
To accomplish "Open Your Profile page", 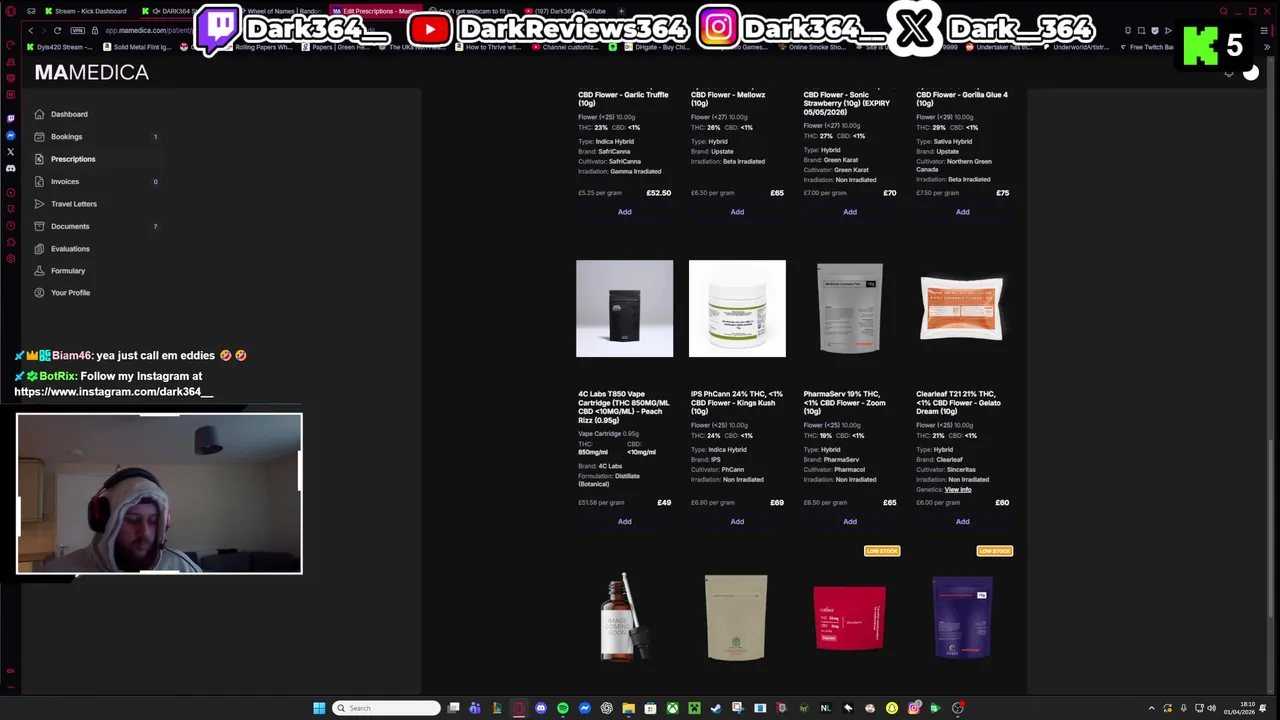I will [70, 293].
